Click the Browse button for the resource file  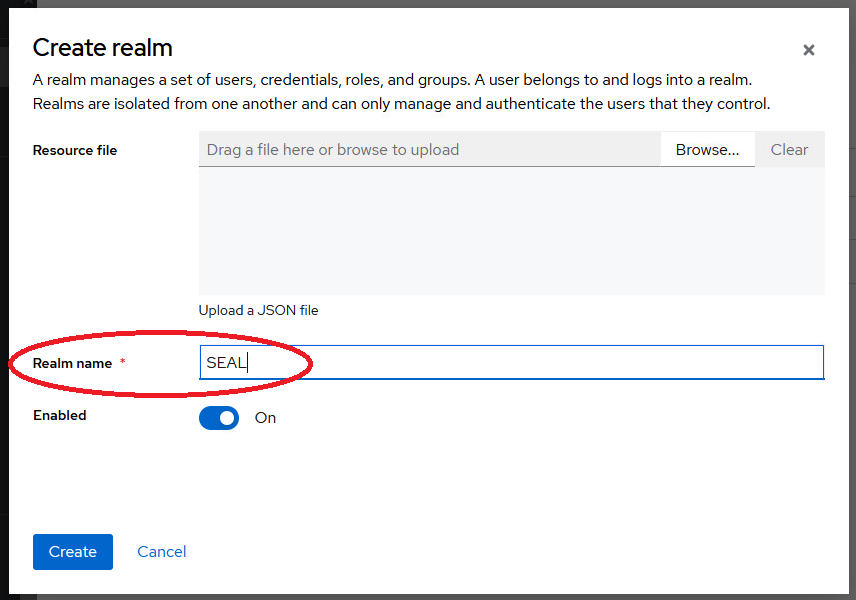[x=707, y=149]
